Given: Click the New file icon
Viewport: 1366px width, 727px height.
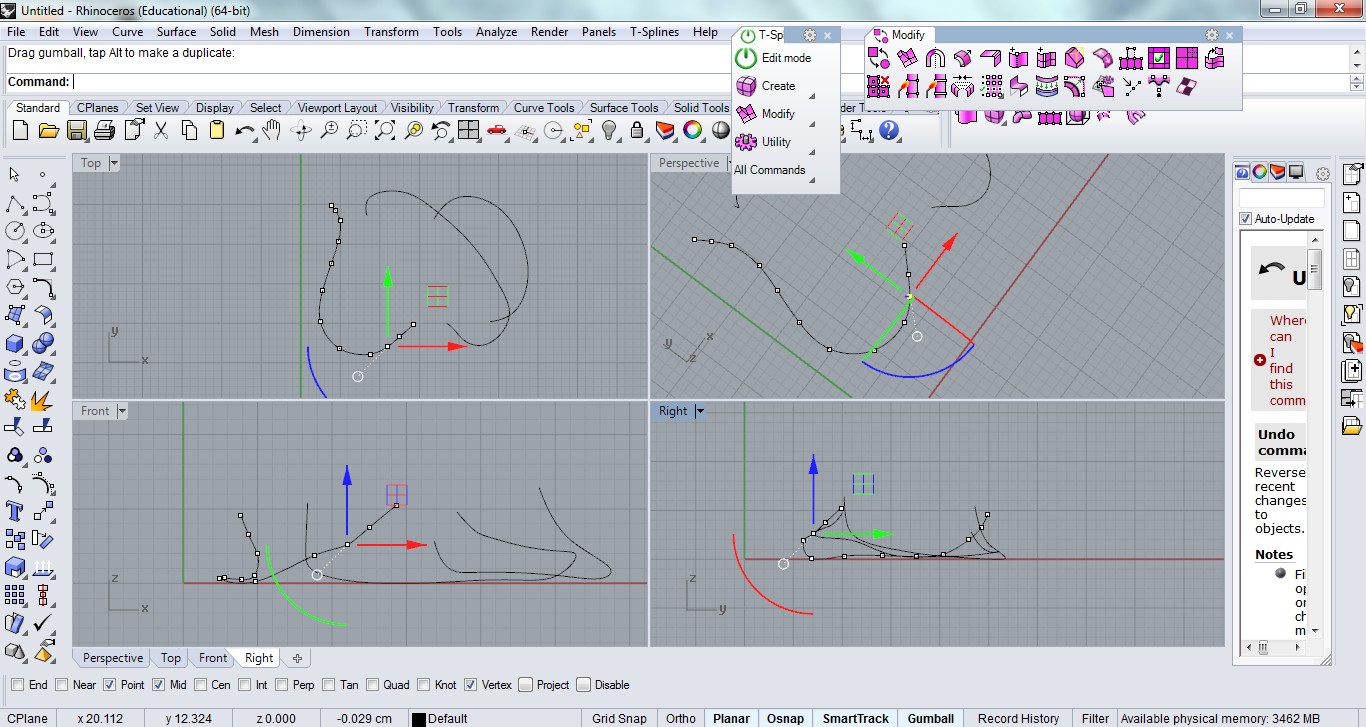Looking at the screenshot, I should pyautogui.click(x=20, y=130).
